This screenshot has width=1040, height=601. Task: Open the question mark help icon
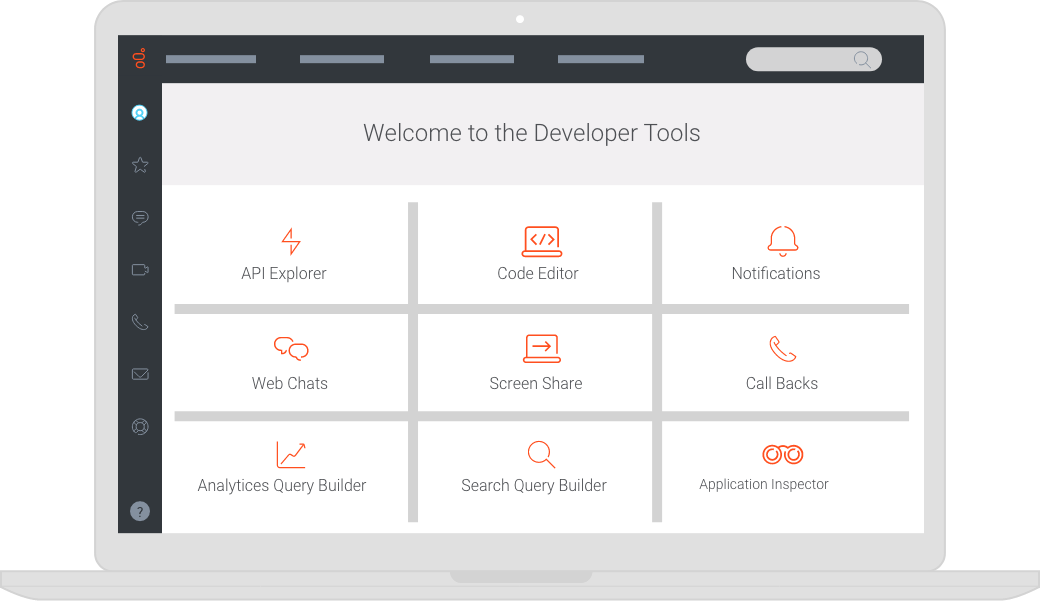point(140,511)
